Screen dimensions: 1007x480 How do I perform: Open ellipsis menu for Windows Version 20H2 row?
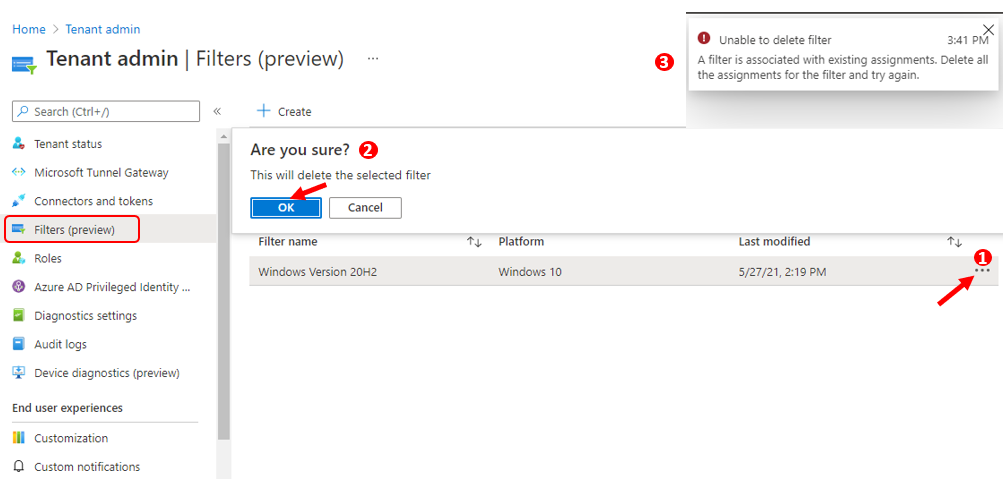tap(983, 271)
